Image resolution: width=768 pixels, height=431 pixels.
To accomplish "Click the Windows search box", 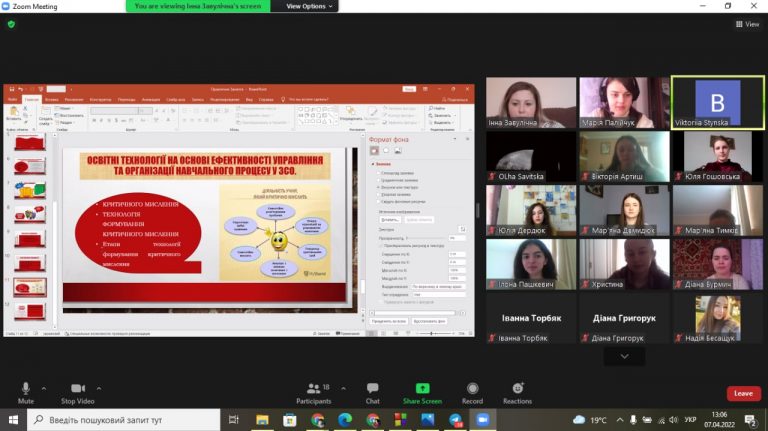I will (123, 420).
